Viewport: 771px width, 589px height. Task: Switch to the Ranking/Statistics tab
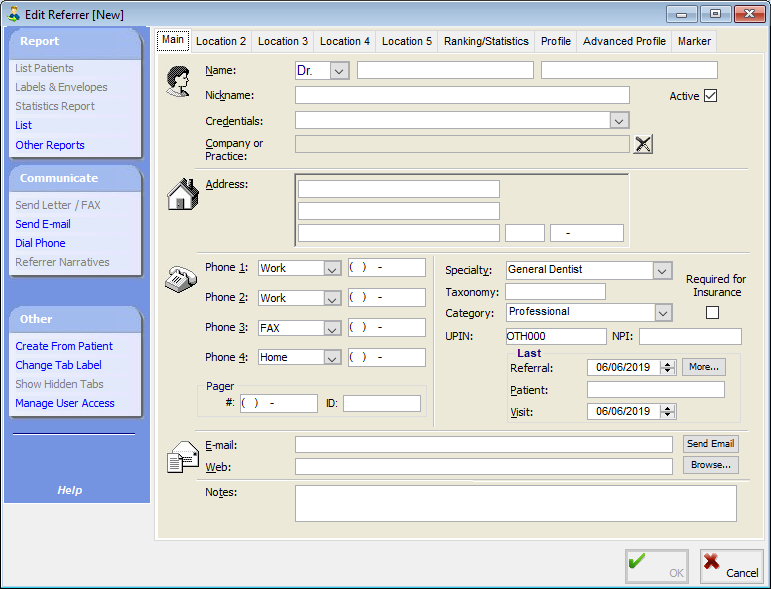pos(486,41)
